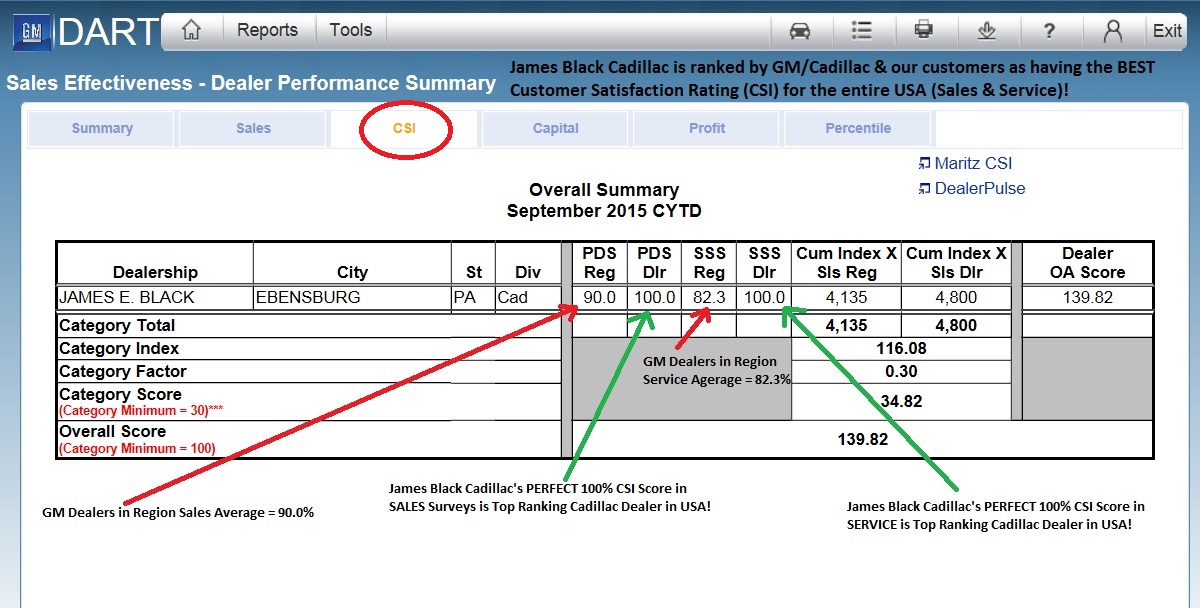Open the user profile icon
1200x608 pixels.
1112,31
